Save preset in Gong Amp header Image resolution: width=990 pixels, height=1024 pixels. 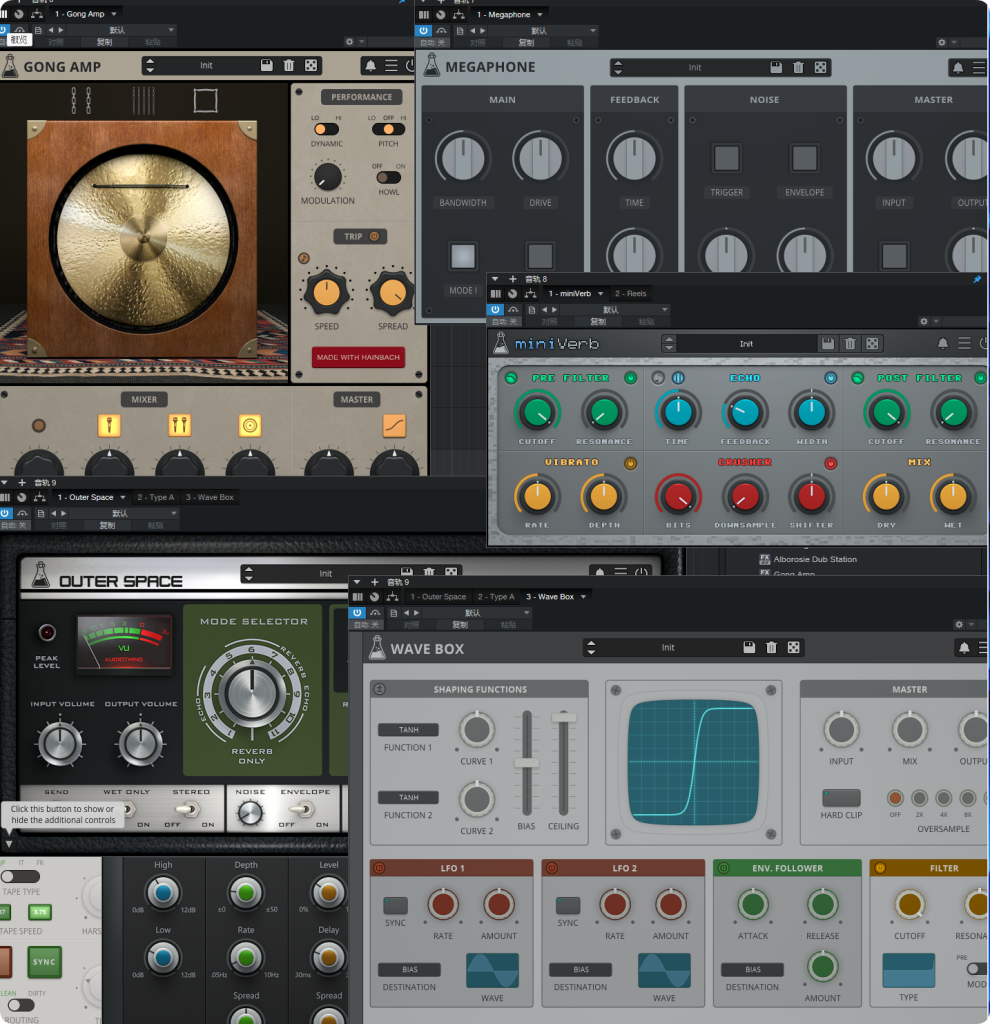click(266, 65)
